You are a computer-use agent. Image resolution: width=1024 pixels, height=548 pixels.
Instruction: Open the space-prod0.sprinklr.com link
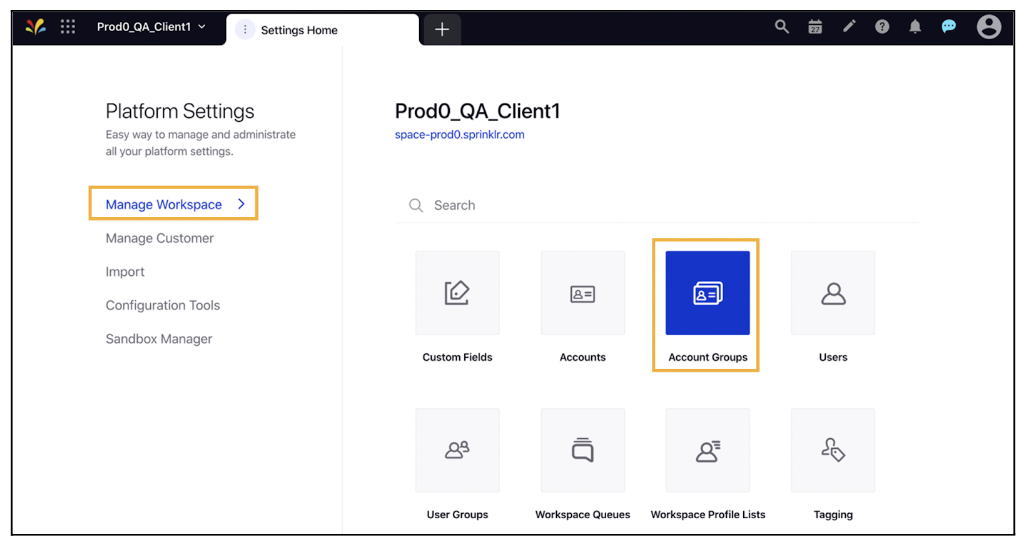[x=459, y=135]
